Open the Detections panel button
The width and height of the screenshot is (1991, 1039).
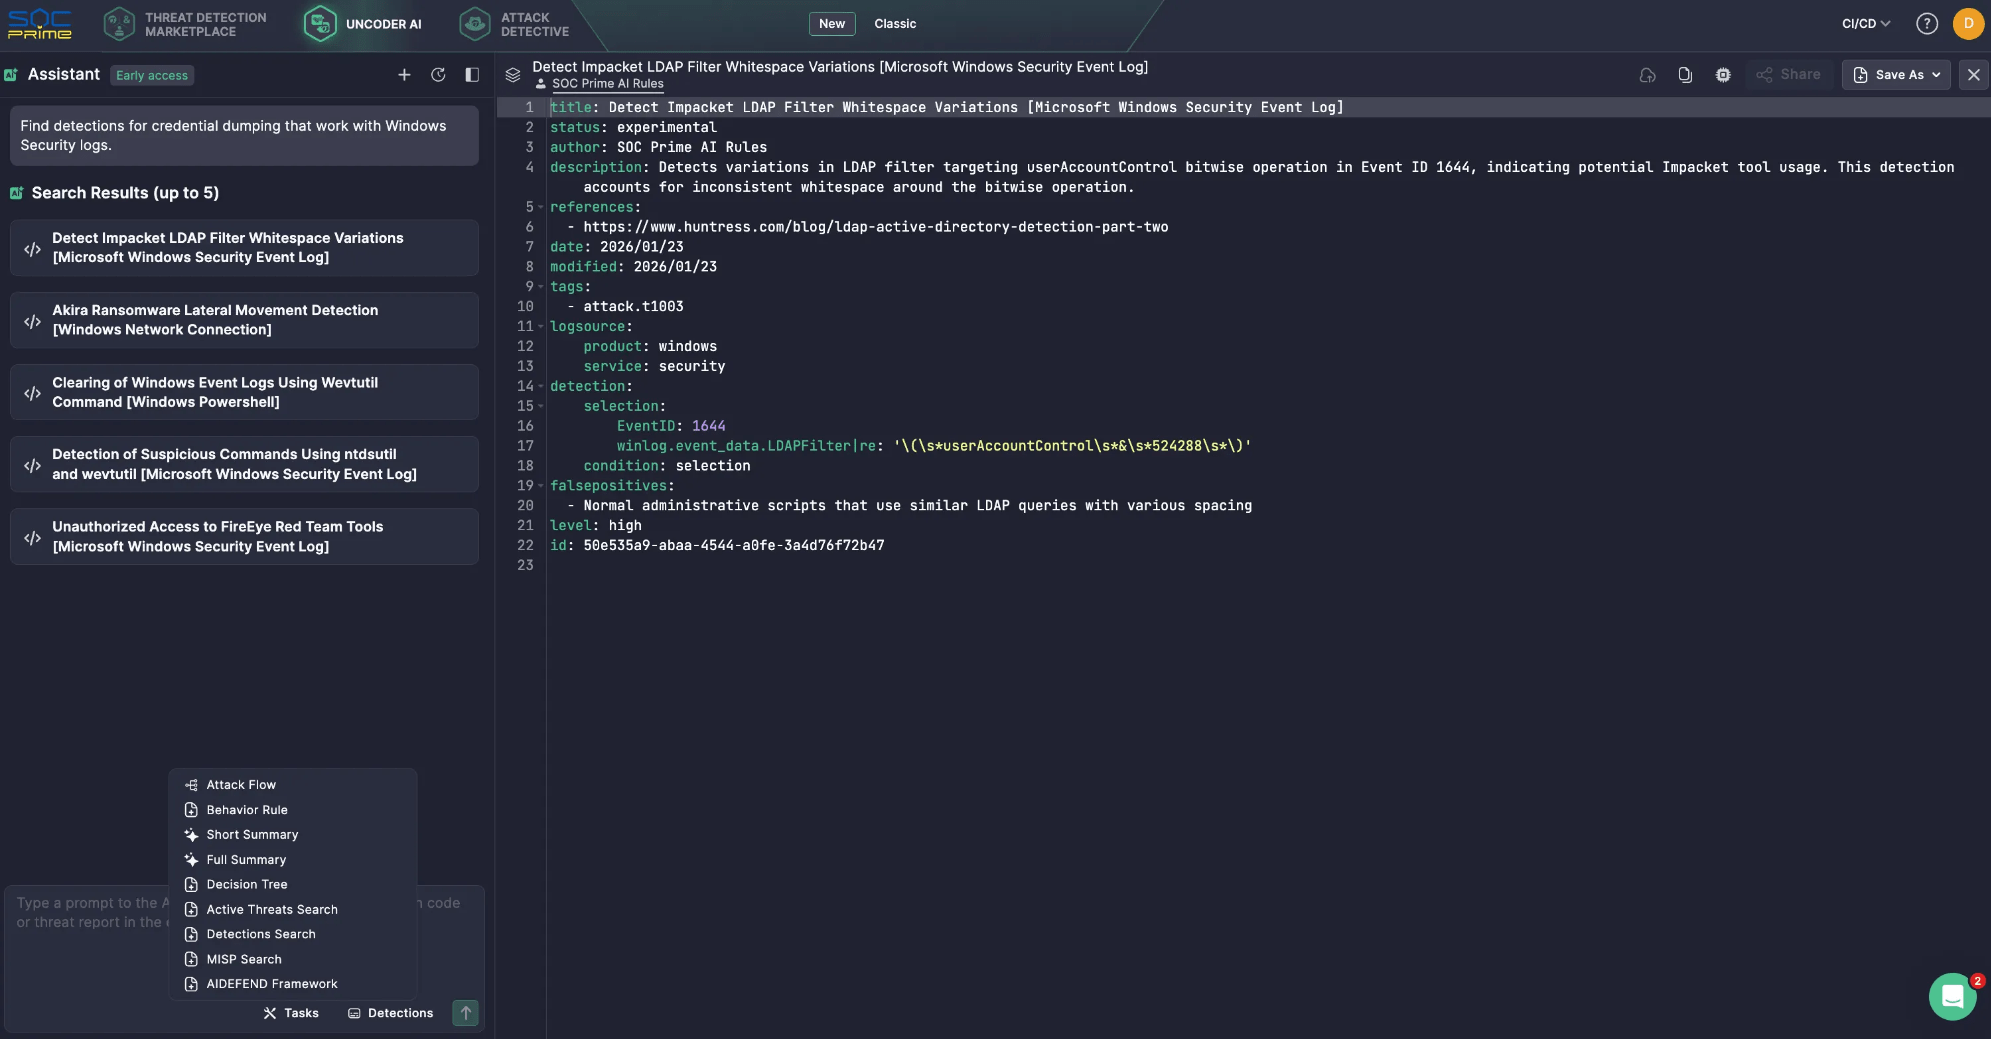tap(391, 1013)
